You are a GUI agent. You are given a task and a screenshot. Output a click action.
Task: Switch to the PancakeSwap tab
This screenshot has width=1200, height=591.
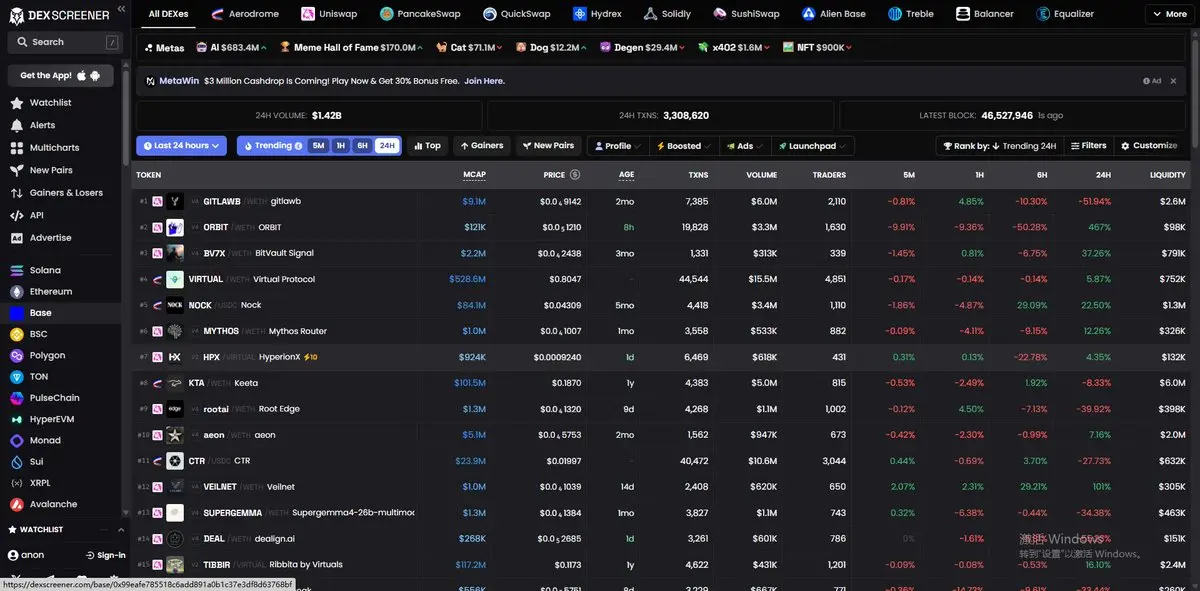pos(420,14)
